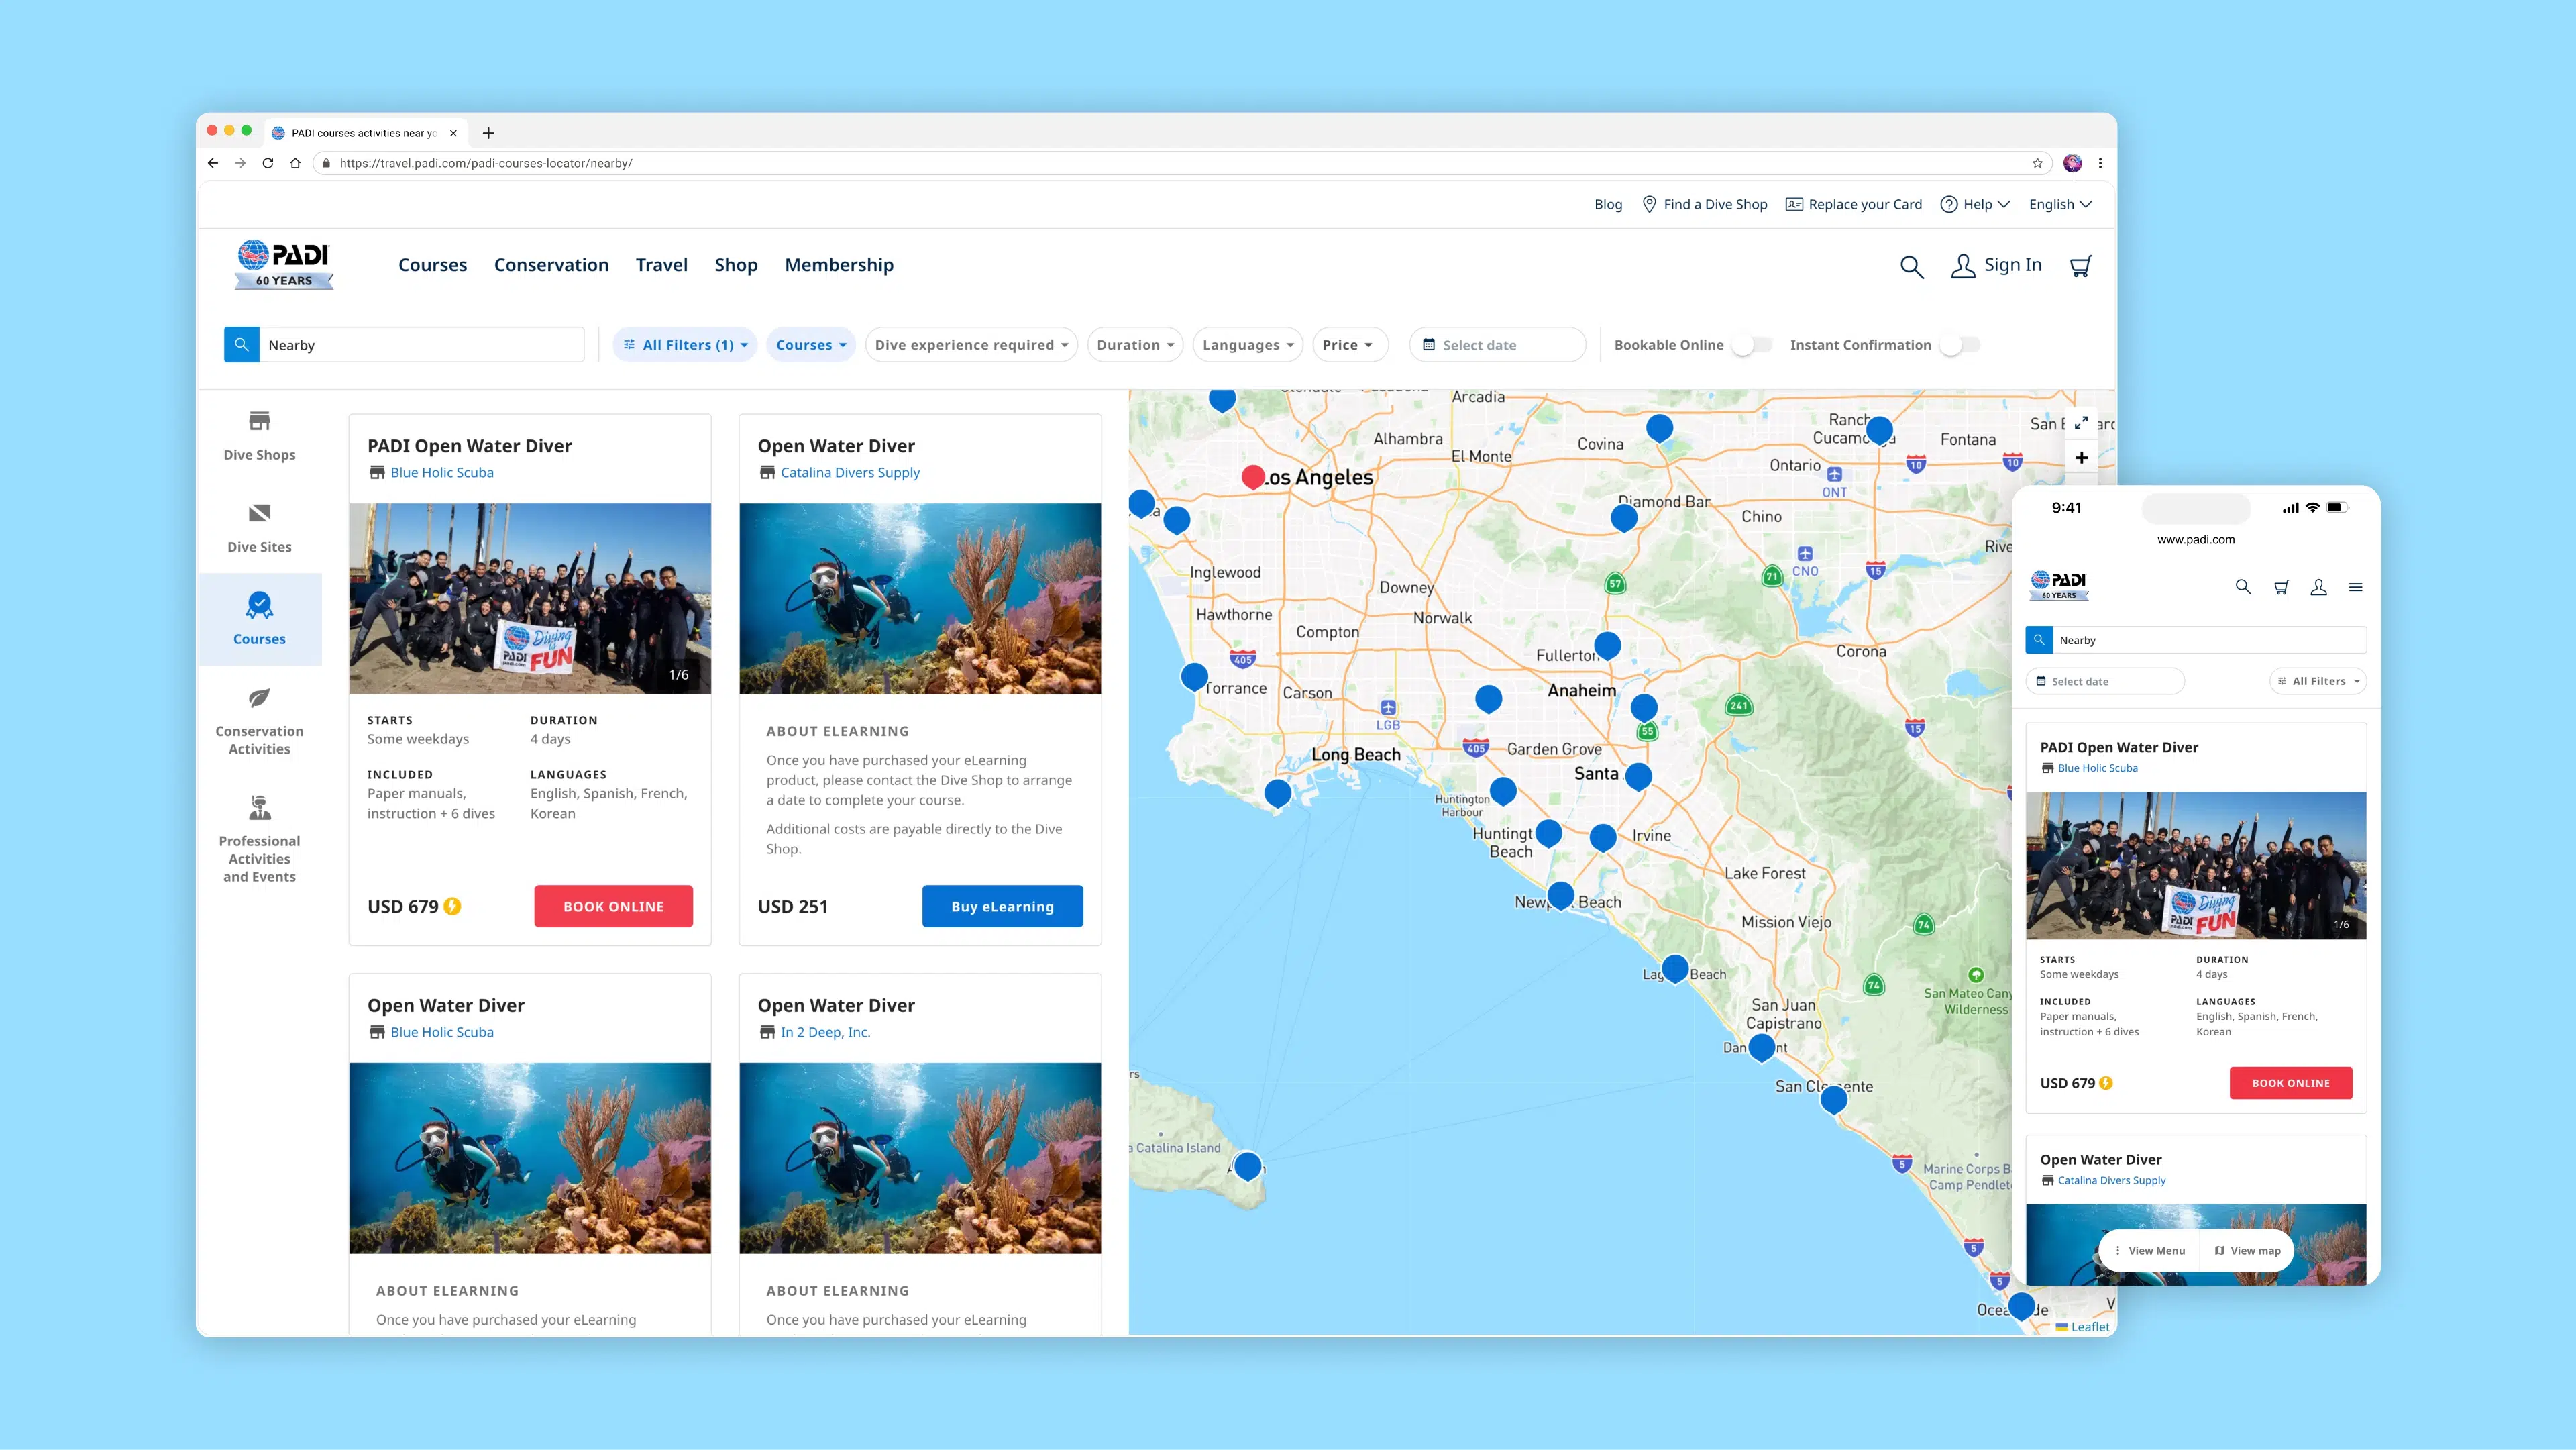Expand the map to fullscreen
The height and width of the screenshot is (1450, 2576).
pos(2081,423)
